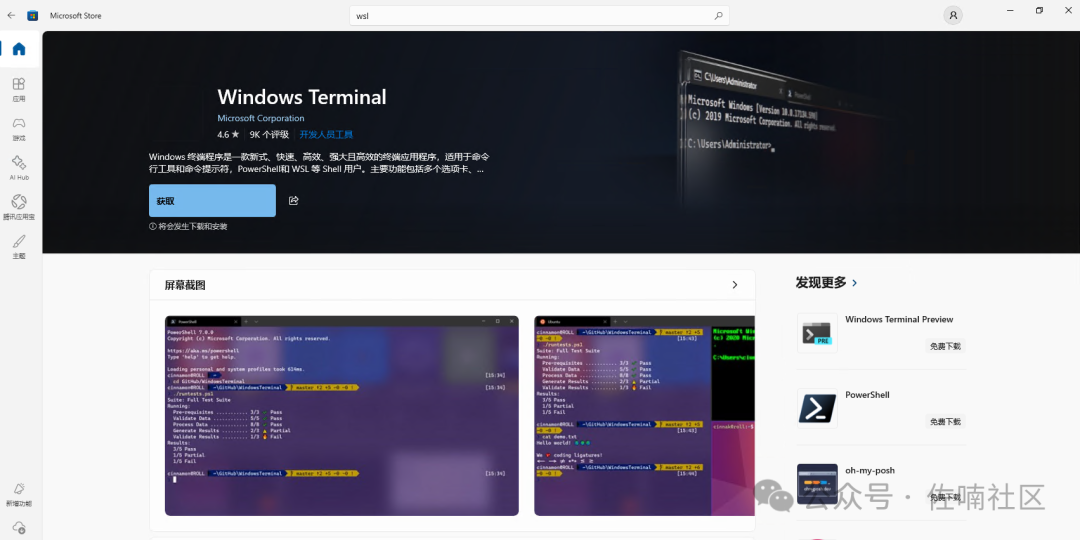1080x540 pixels.
Task: Open the downloads icon at sidebar bottom
Action: pyautogui.click(x=19, y=528)
